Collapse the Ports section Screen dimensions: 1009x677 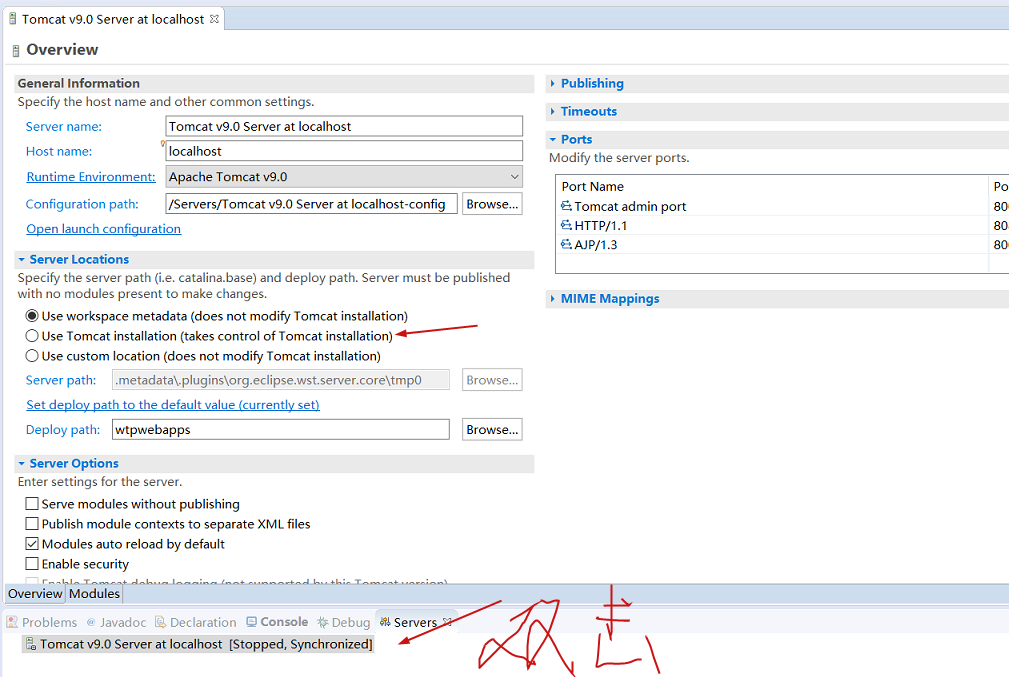[552, 140]
